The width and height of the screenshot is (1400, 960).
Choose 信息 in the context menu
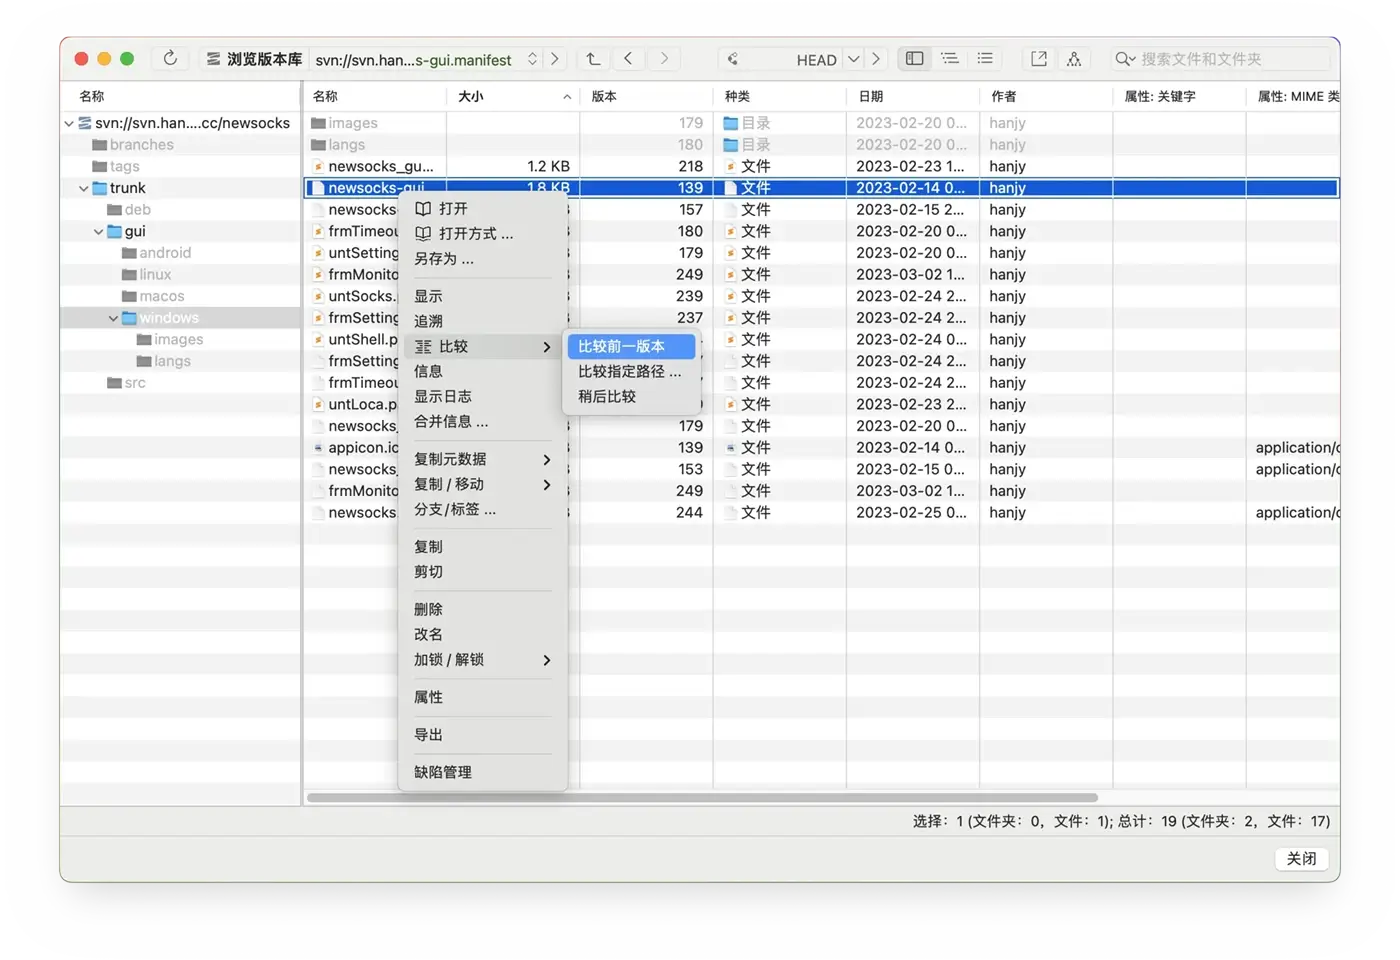(483, 371)
